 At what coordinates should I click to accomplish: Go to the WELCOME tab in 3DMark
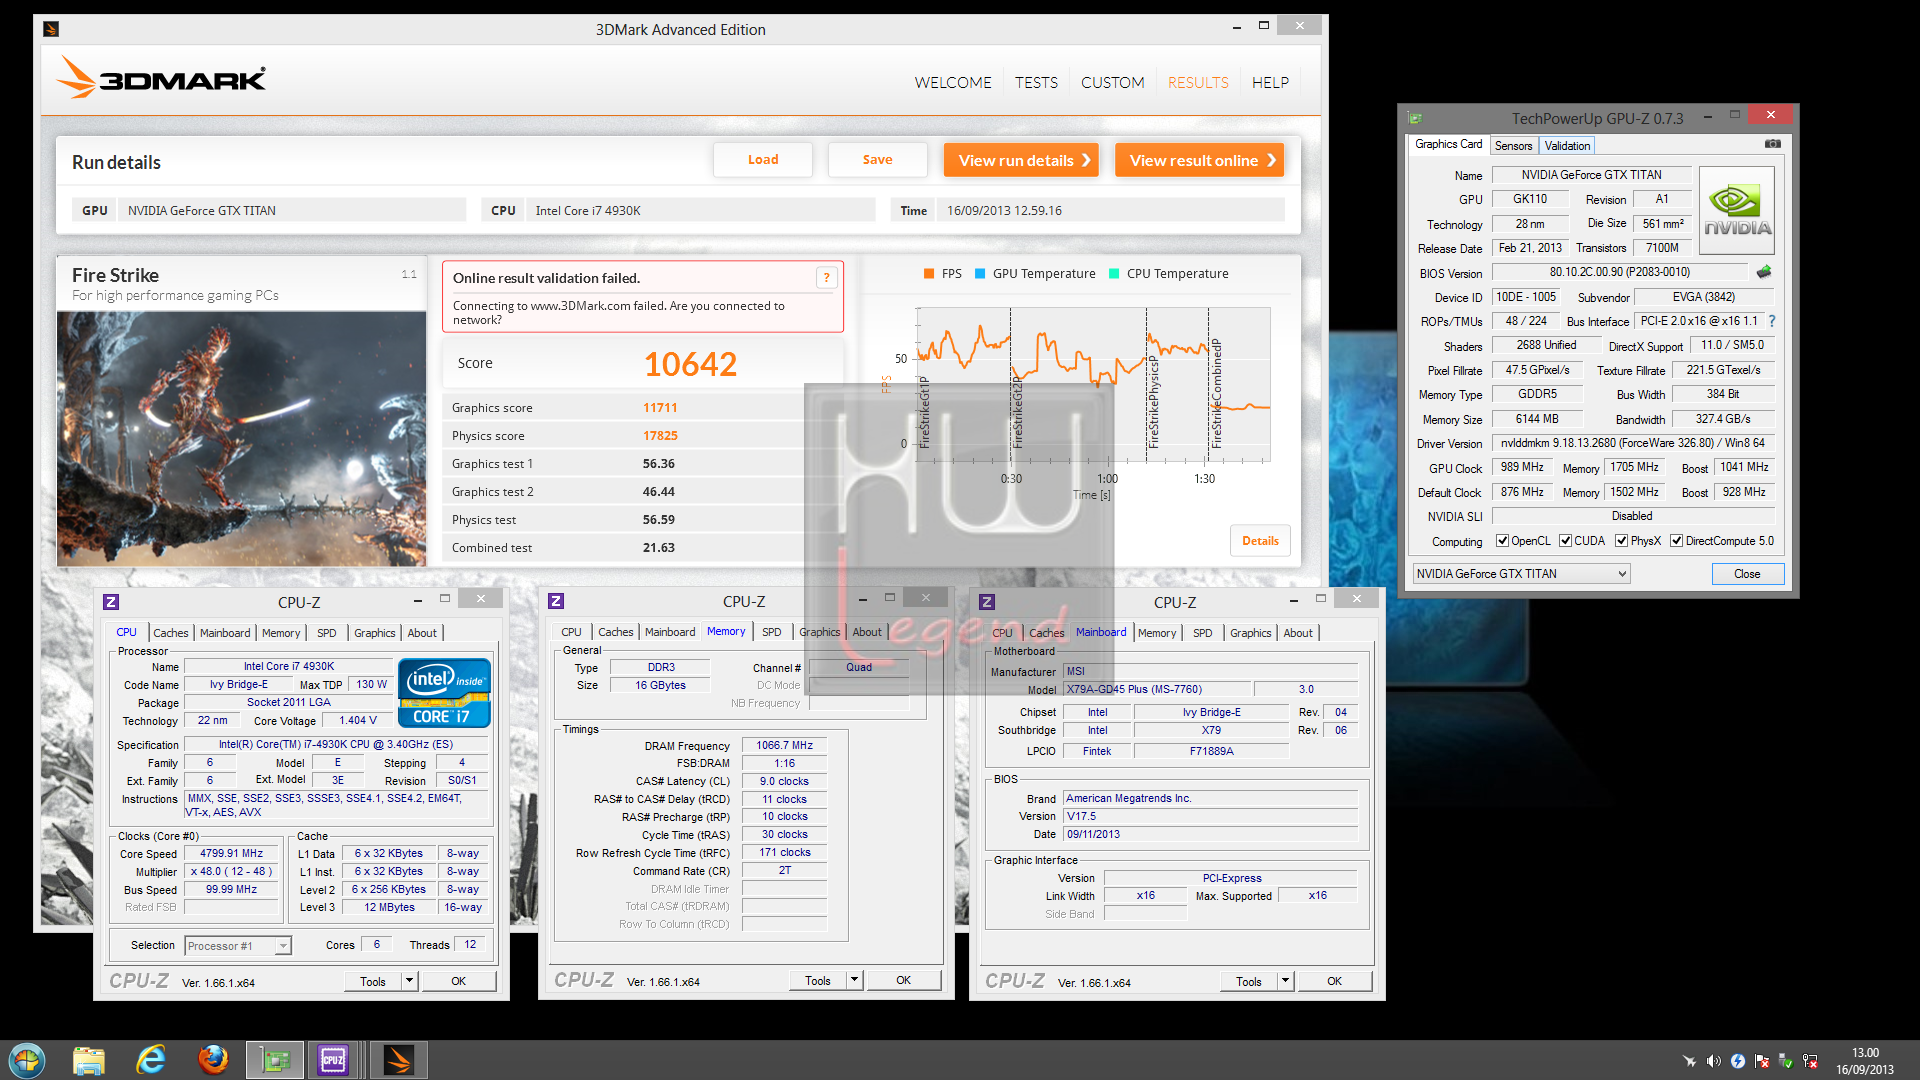[x=953, y=83]
